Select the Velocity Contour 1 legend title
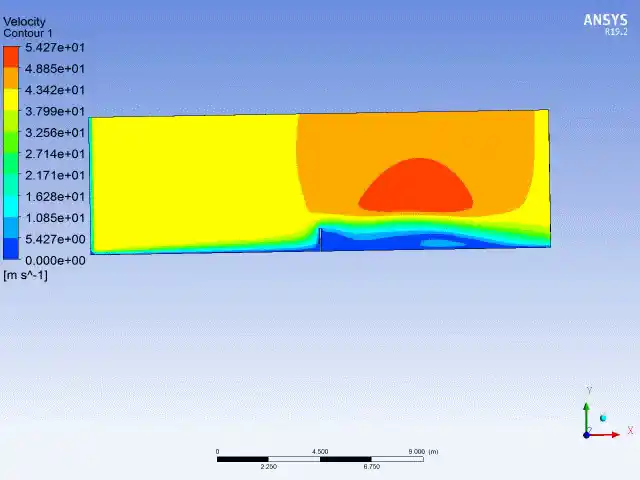The image size is (640, 480). tap(27, 27)
